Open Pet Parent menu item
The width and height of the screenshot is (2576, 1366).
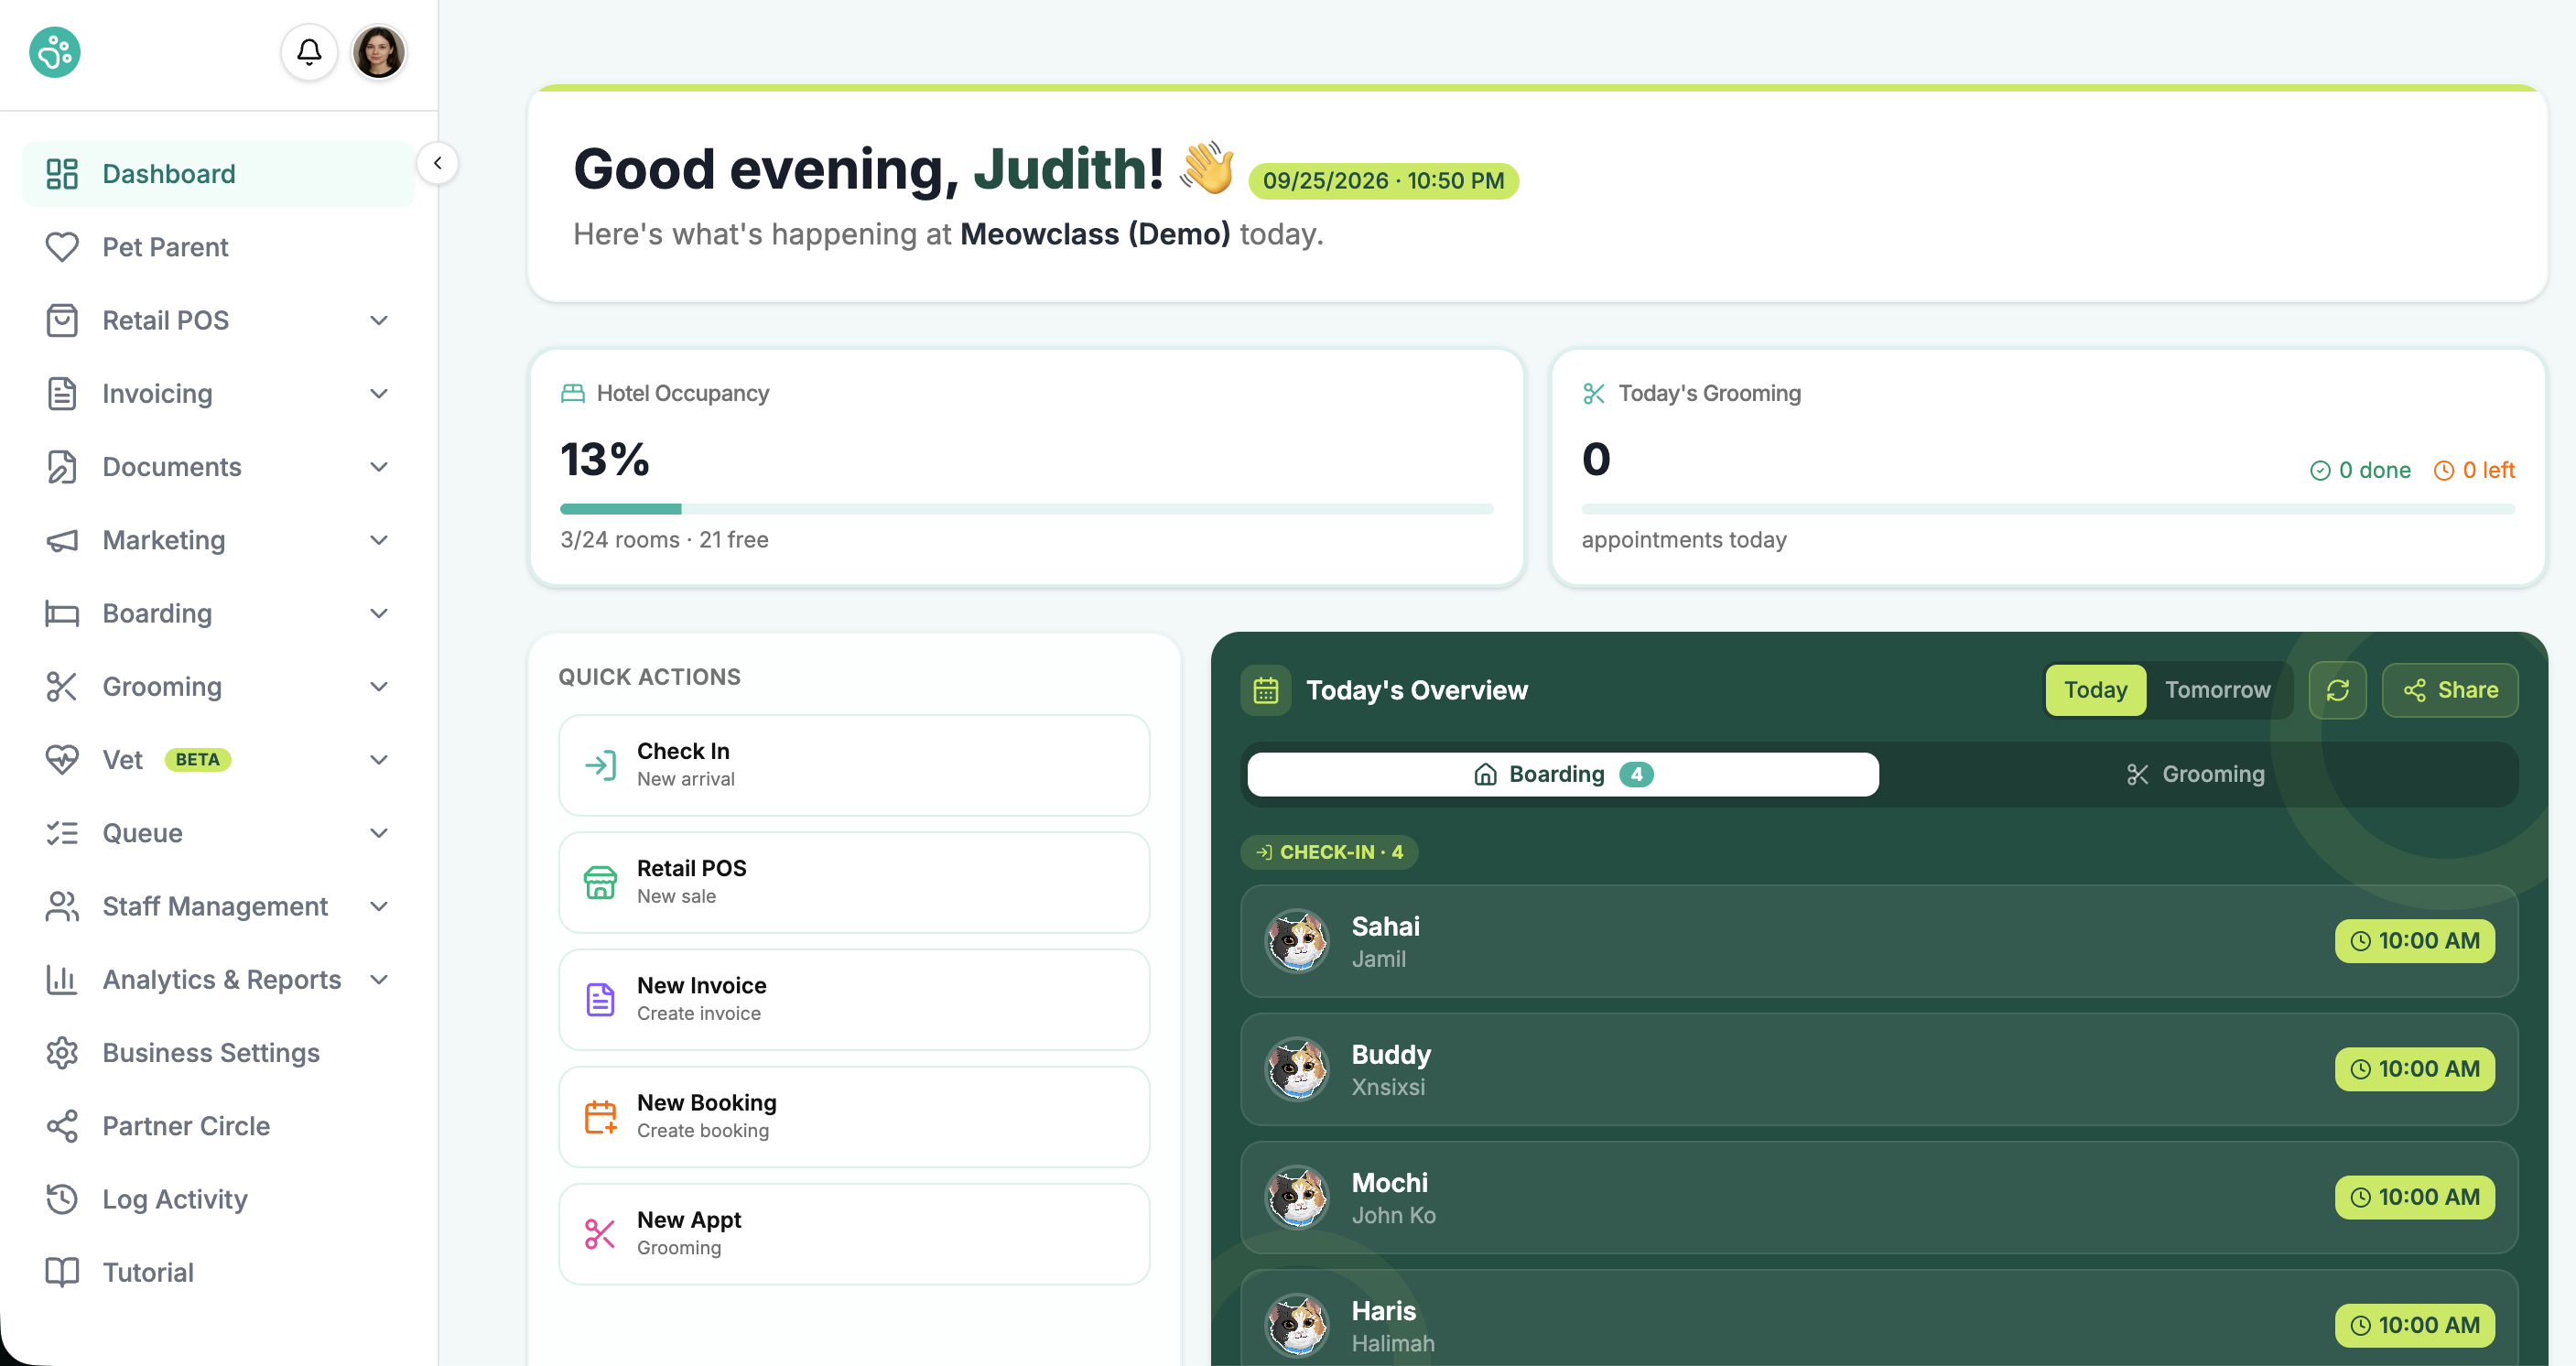pyautogui.click(x=219, y=247)
